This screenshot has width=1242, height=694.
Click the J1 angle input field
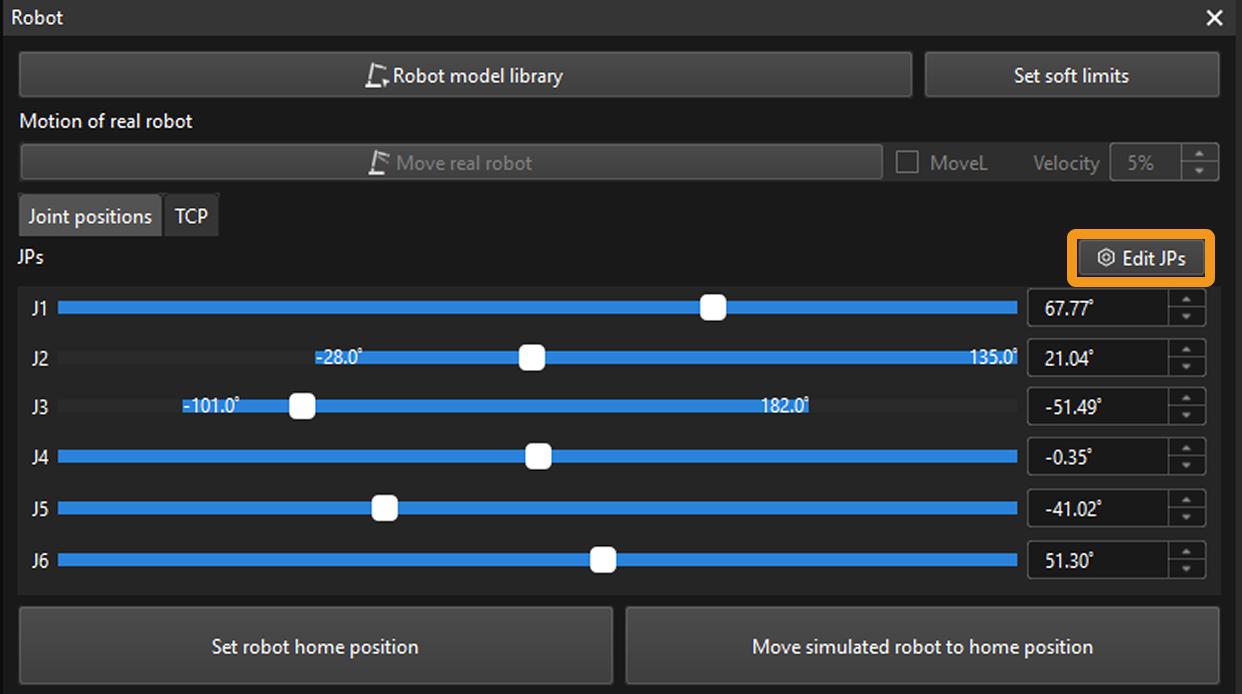(x=1096, y=308)
